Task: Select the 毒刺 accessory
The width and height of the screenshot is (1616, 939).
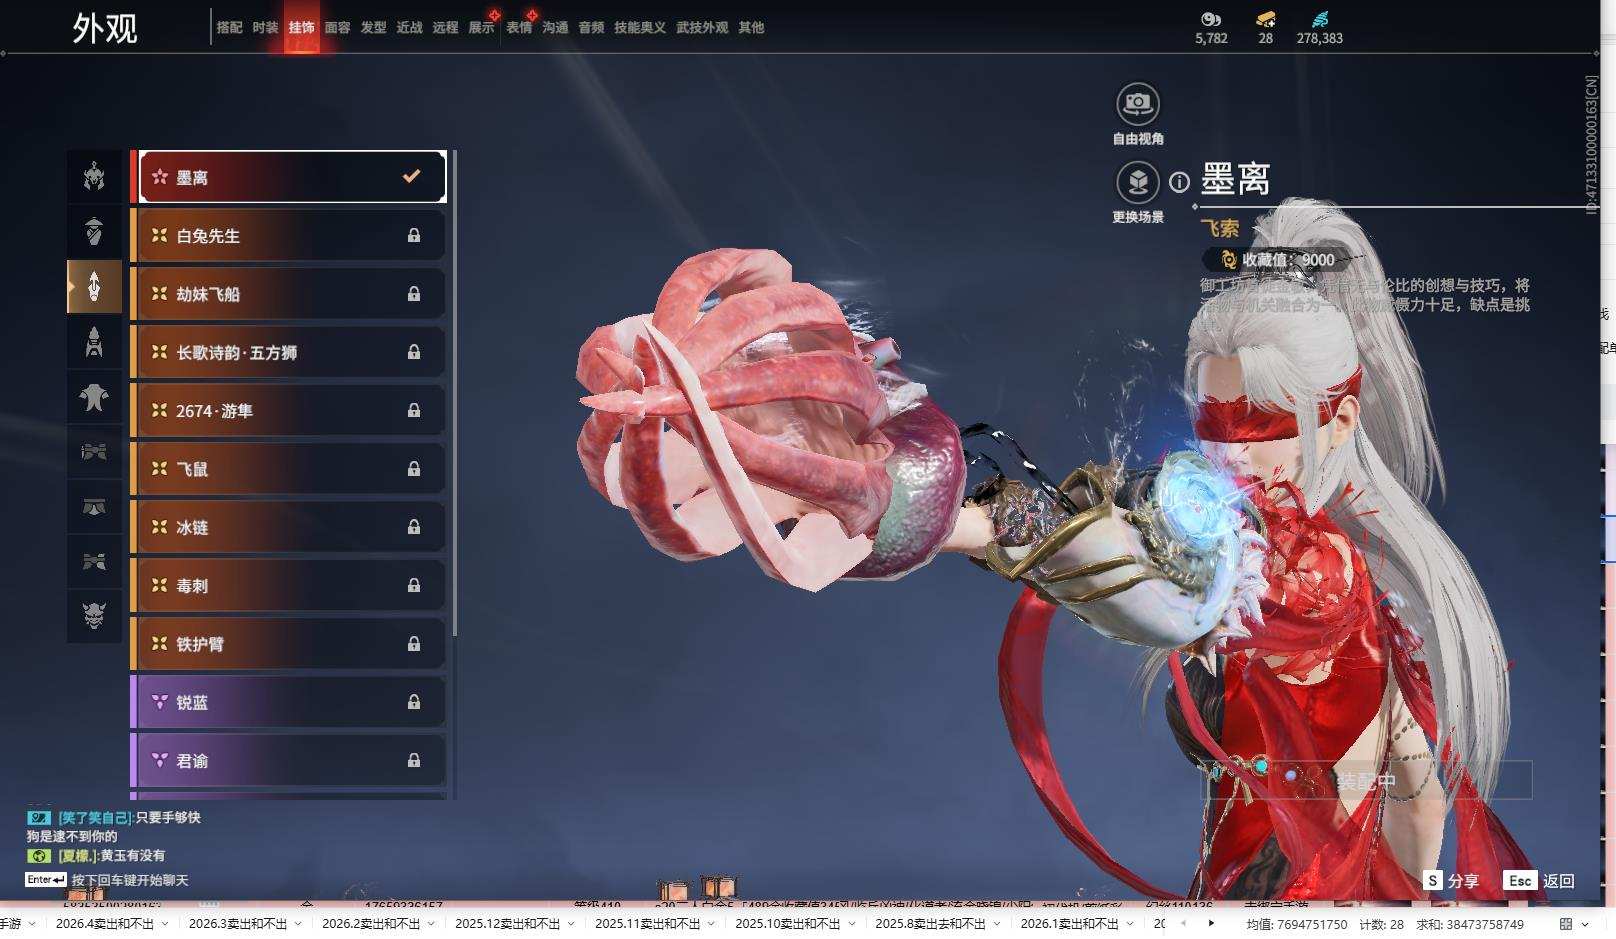Action: coord(289,586)
